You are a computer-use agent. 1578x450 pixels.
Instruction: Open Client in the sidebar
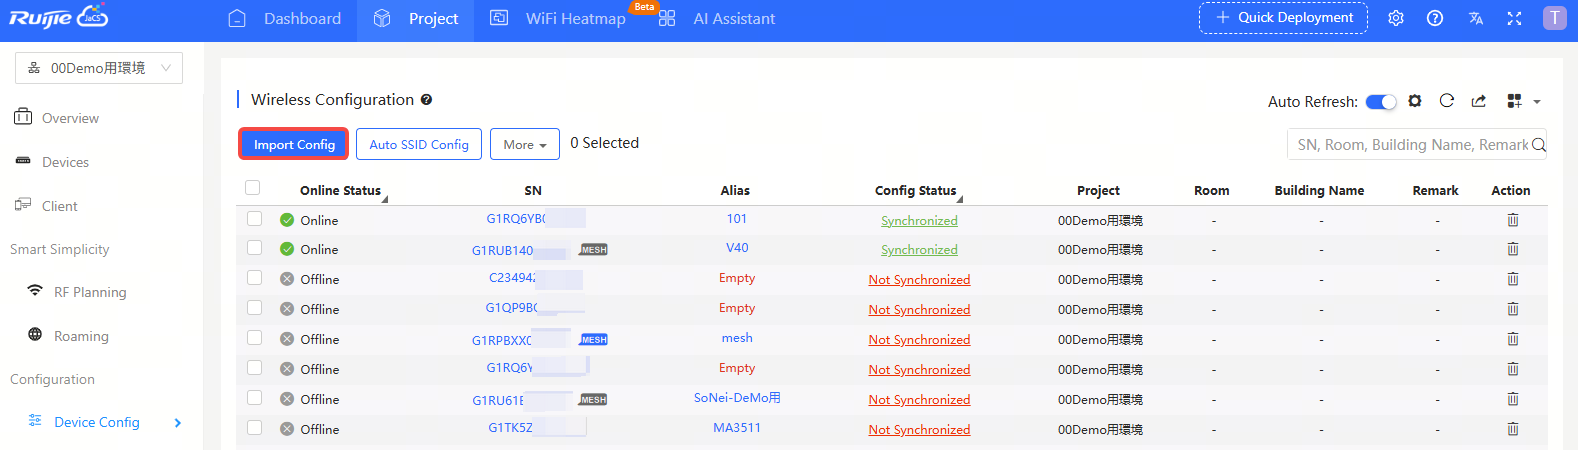(x=59, y=206)
